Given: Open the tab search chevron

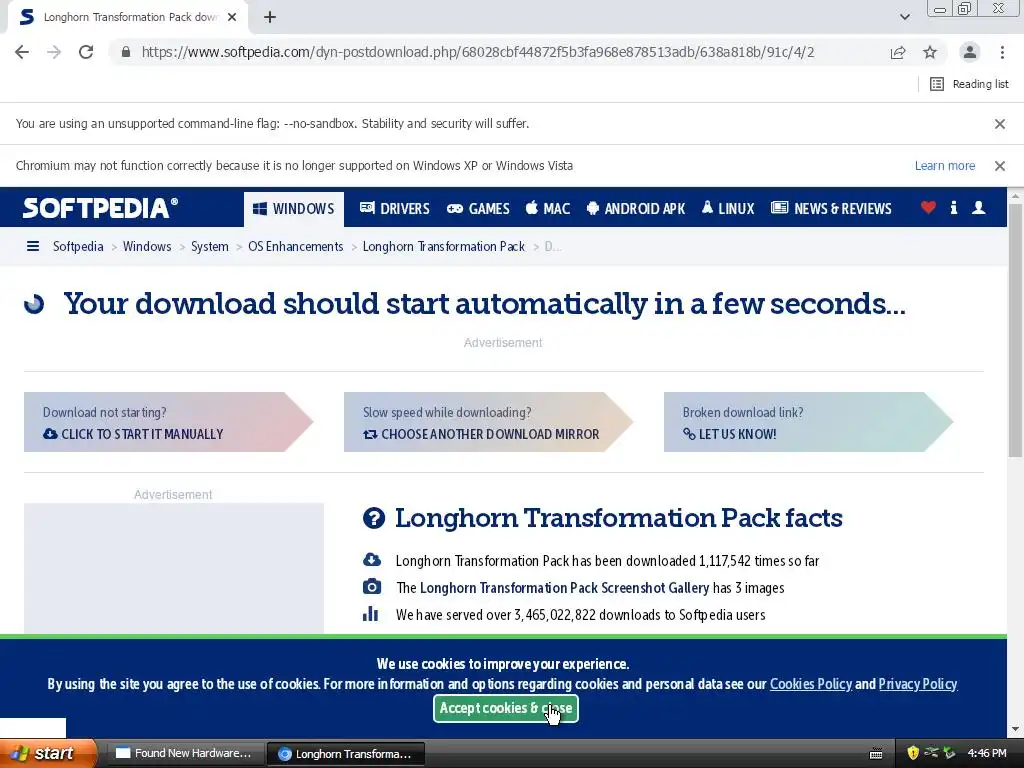Looking at the screenshot, I should click(904, 17).
